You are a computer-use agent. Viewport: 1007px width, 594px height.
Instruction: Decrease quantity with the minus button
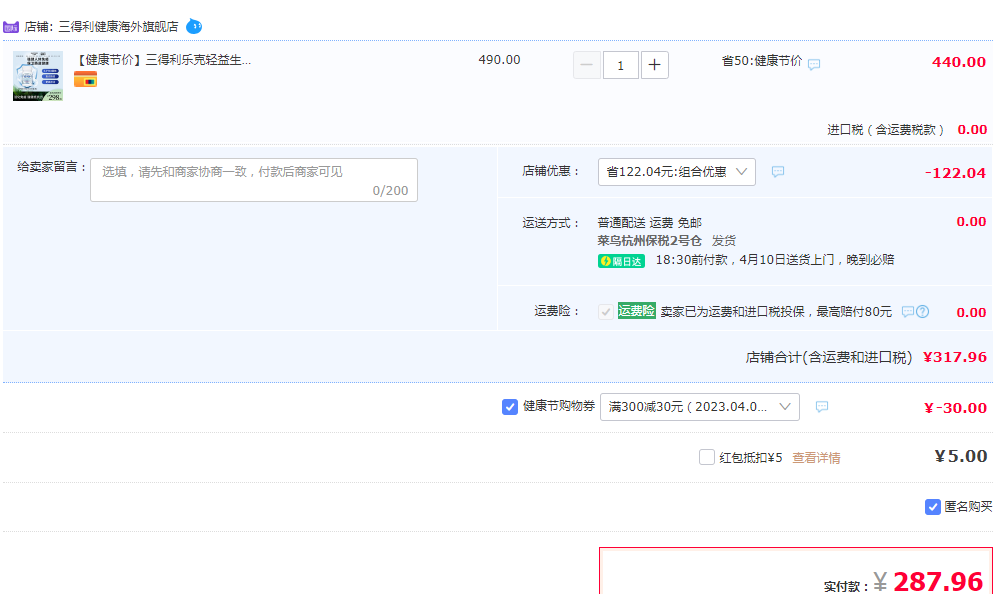(x=586, y=65)
